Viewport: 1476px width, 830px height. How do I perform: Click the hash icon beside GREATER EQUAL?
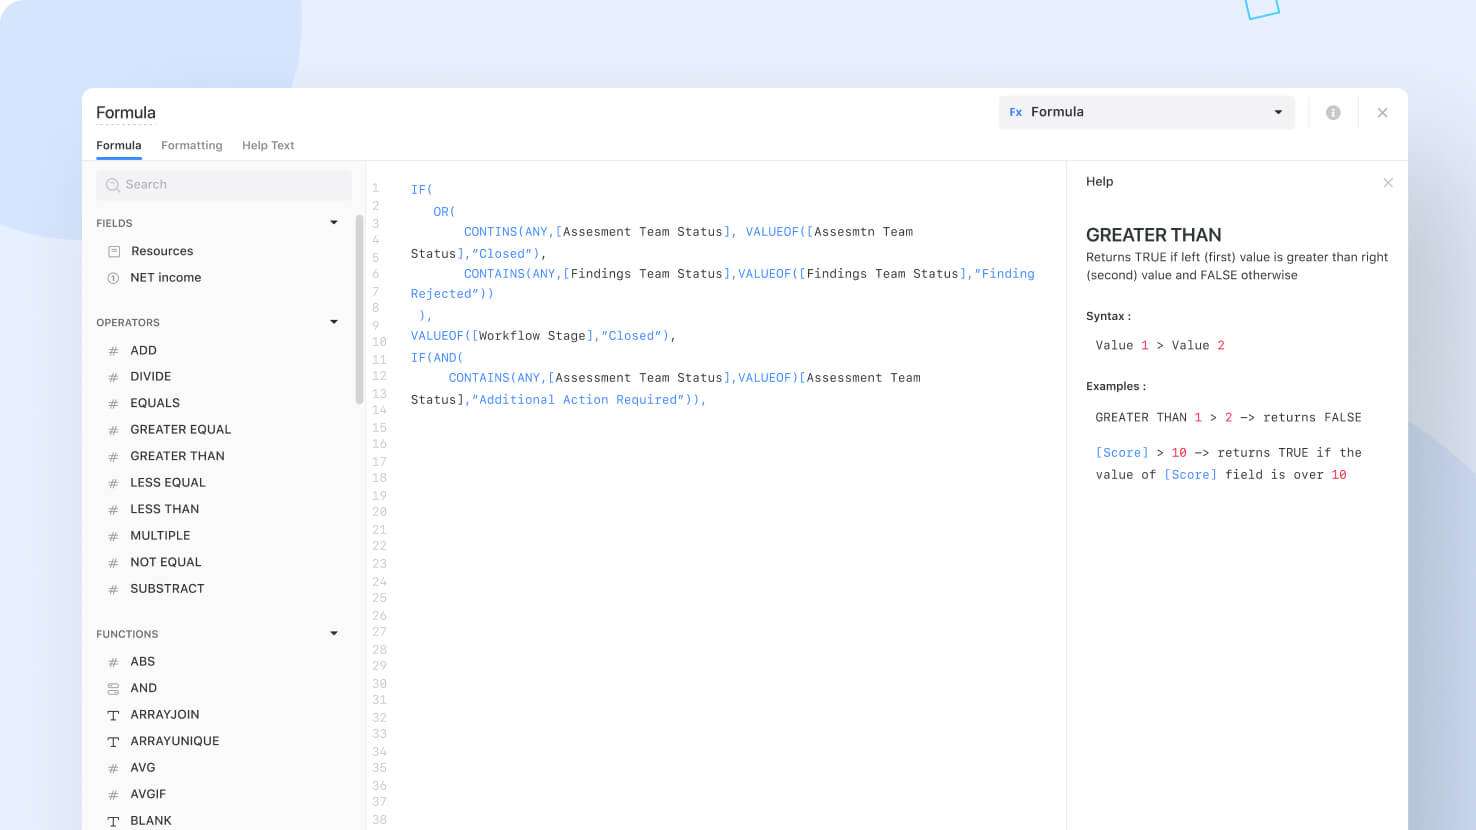113,430
